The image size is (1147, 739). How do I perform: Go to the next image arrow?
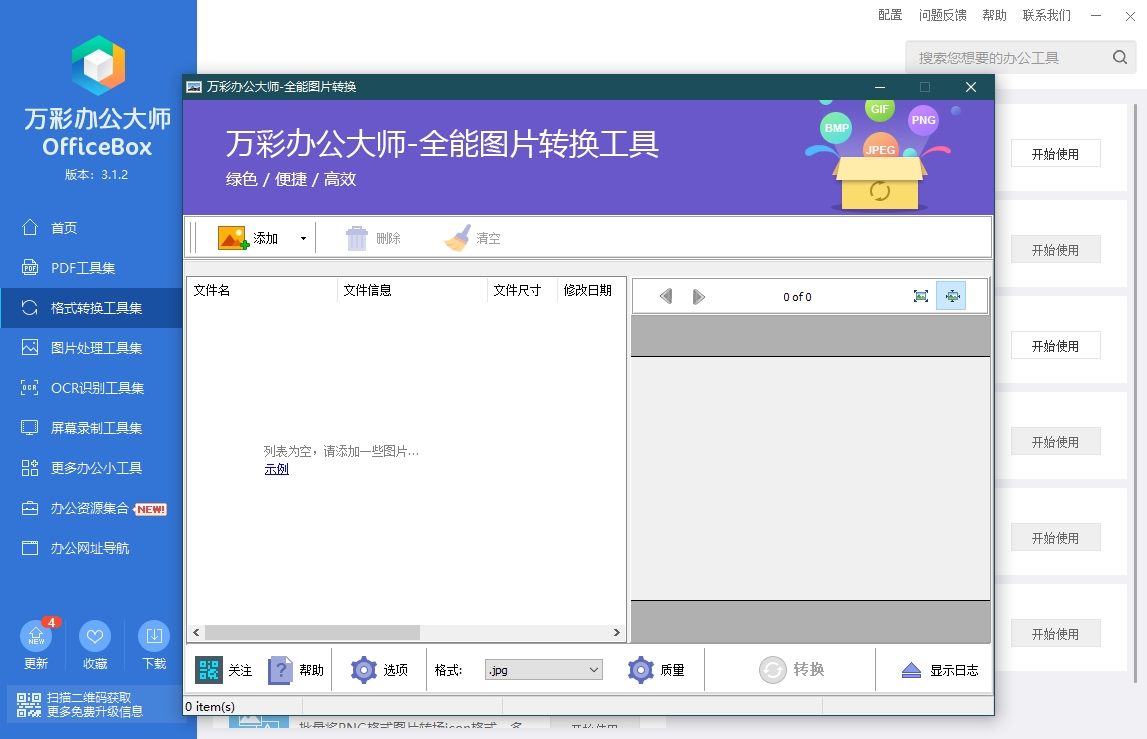tap(699, 297)
